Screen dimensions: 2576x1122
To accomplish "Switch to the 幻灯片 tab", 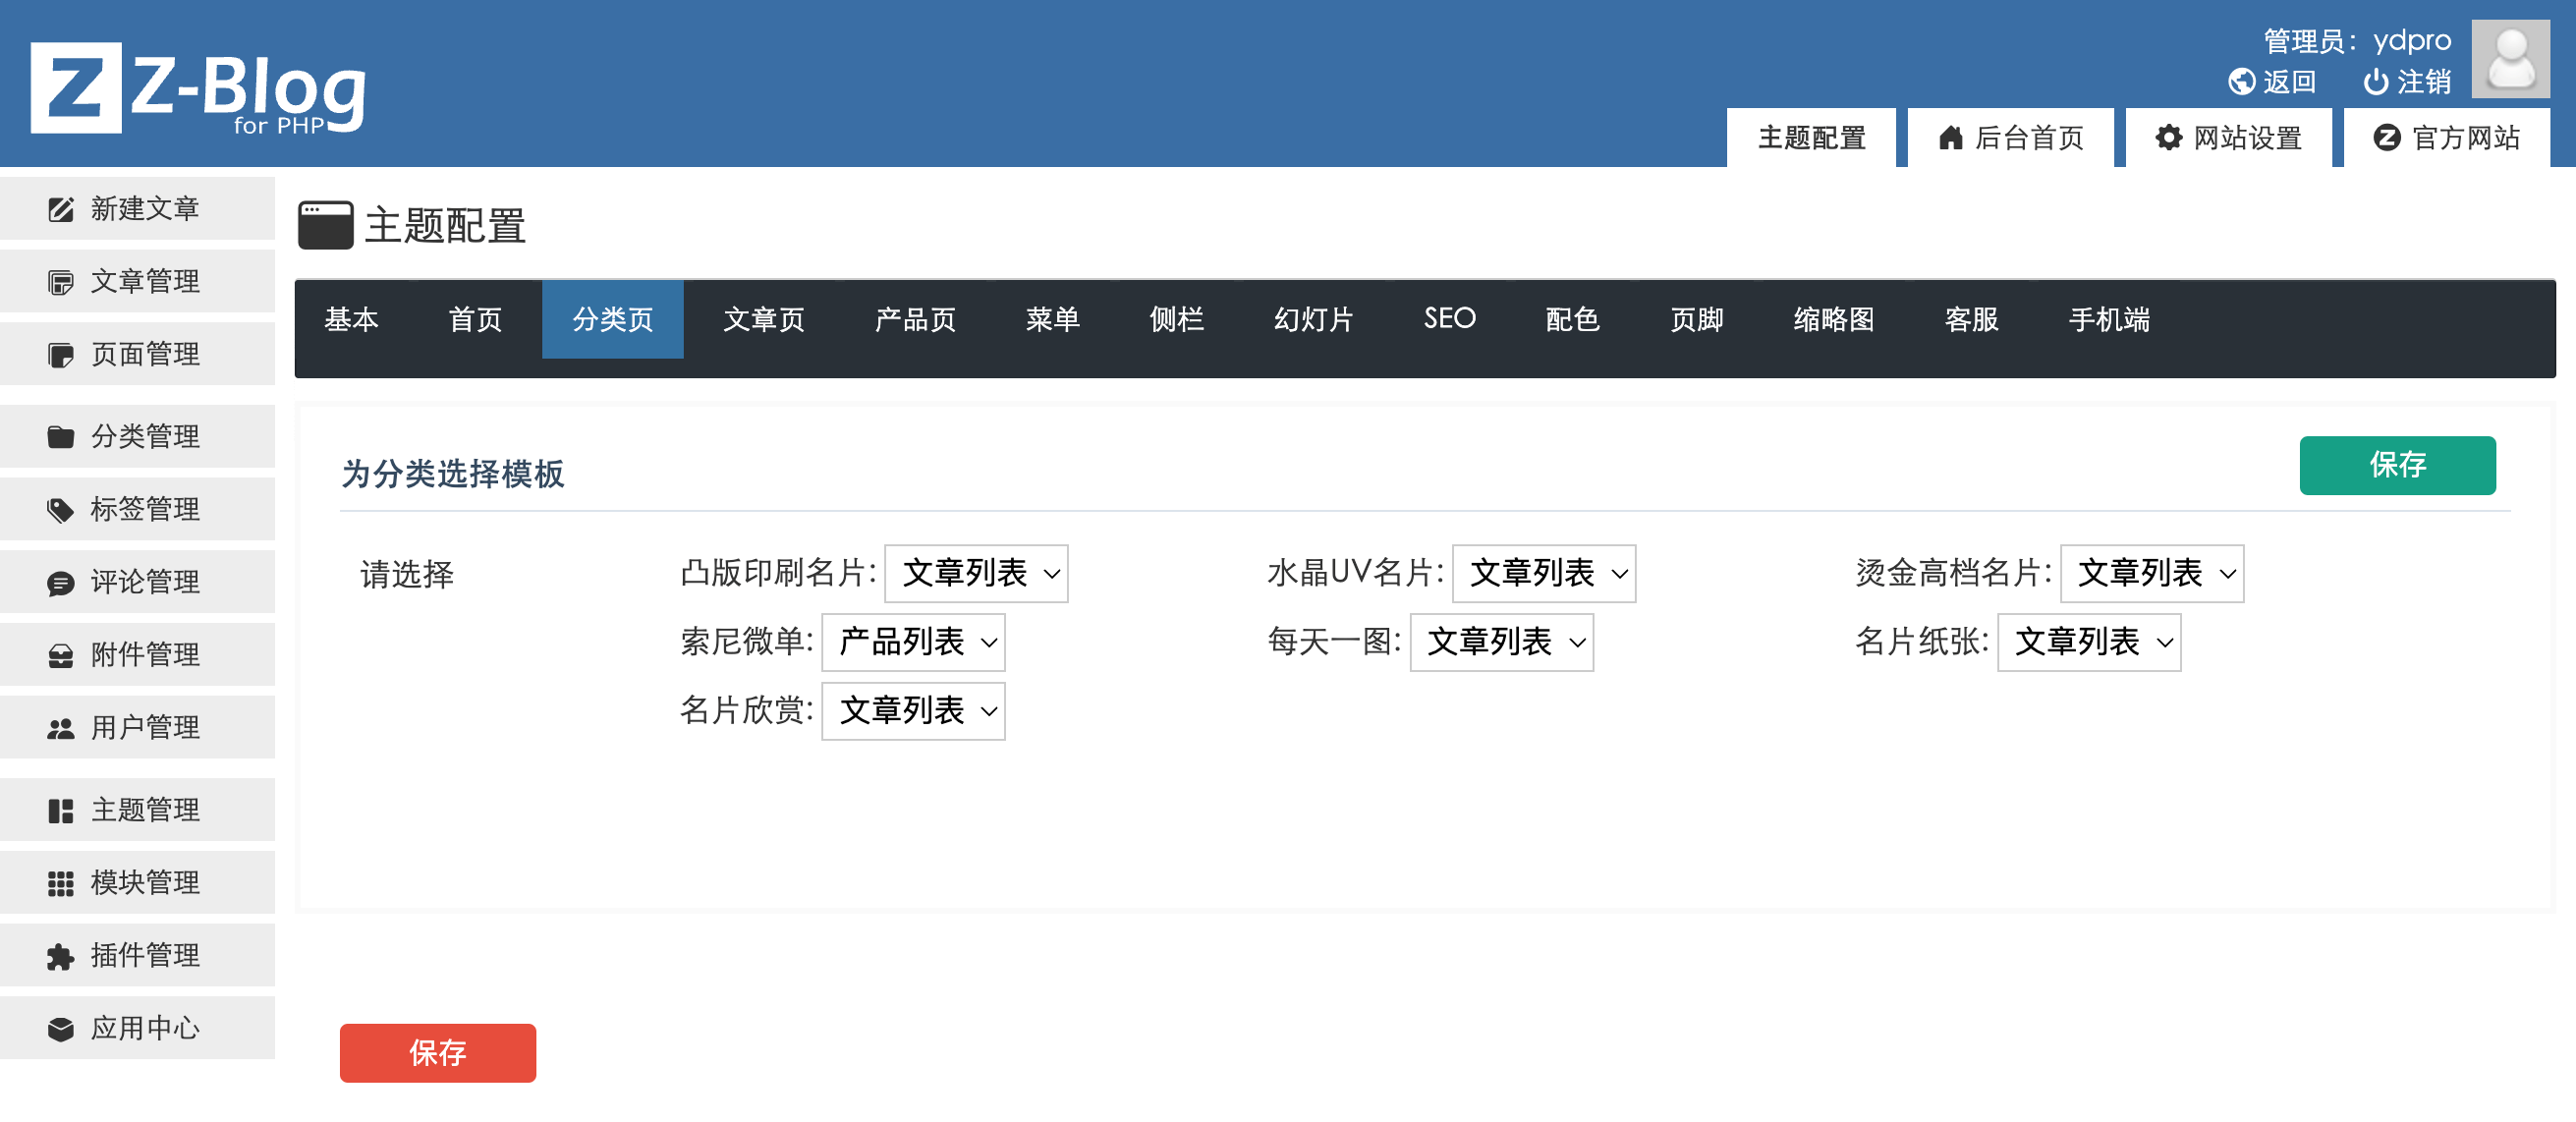I will (x=1313, y=320).
